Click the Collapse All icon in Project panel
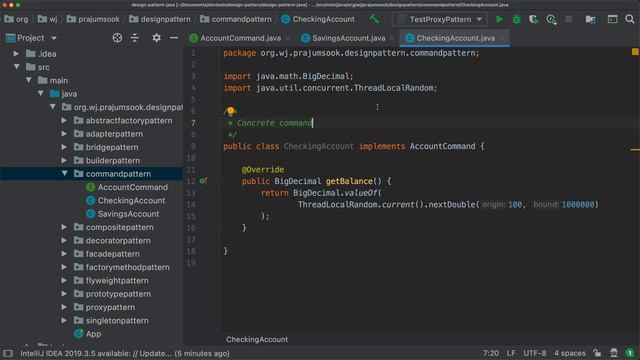Viewport: 640px width, 360px height. point(135,38)
